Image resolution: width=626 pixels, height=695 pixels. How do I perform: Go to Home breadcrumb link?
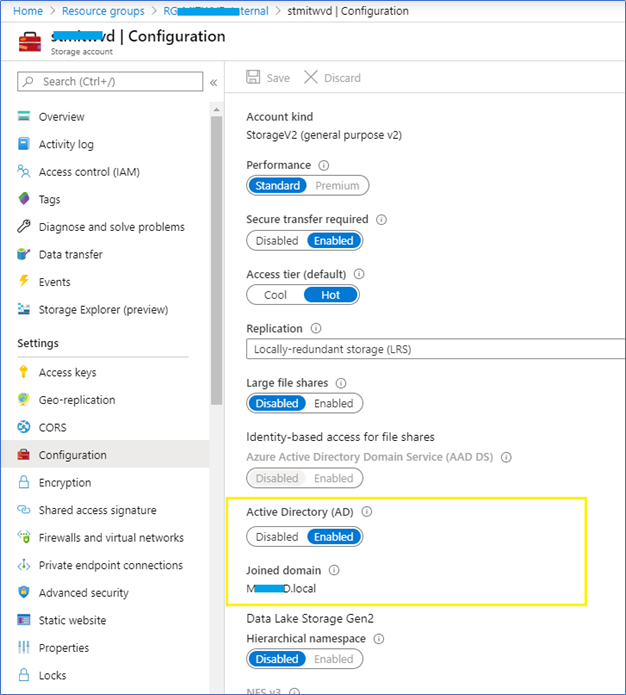click(28, 11)
